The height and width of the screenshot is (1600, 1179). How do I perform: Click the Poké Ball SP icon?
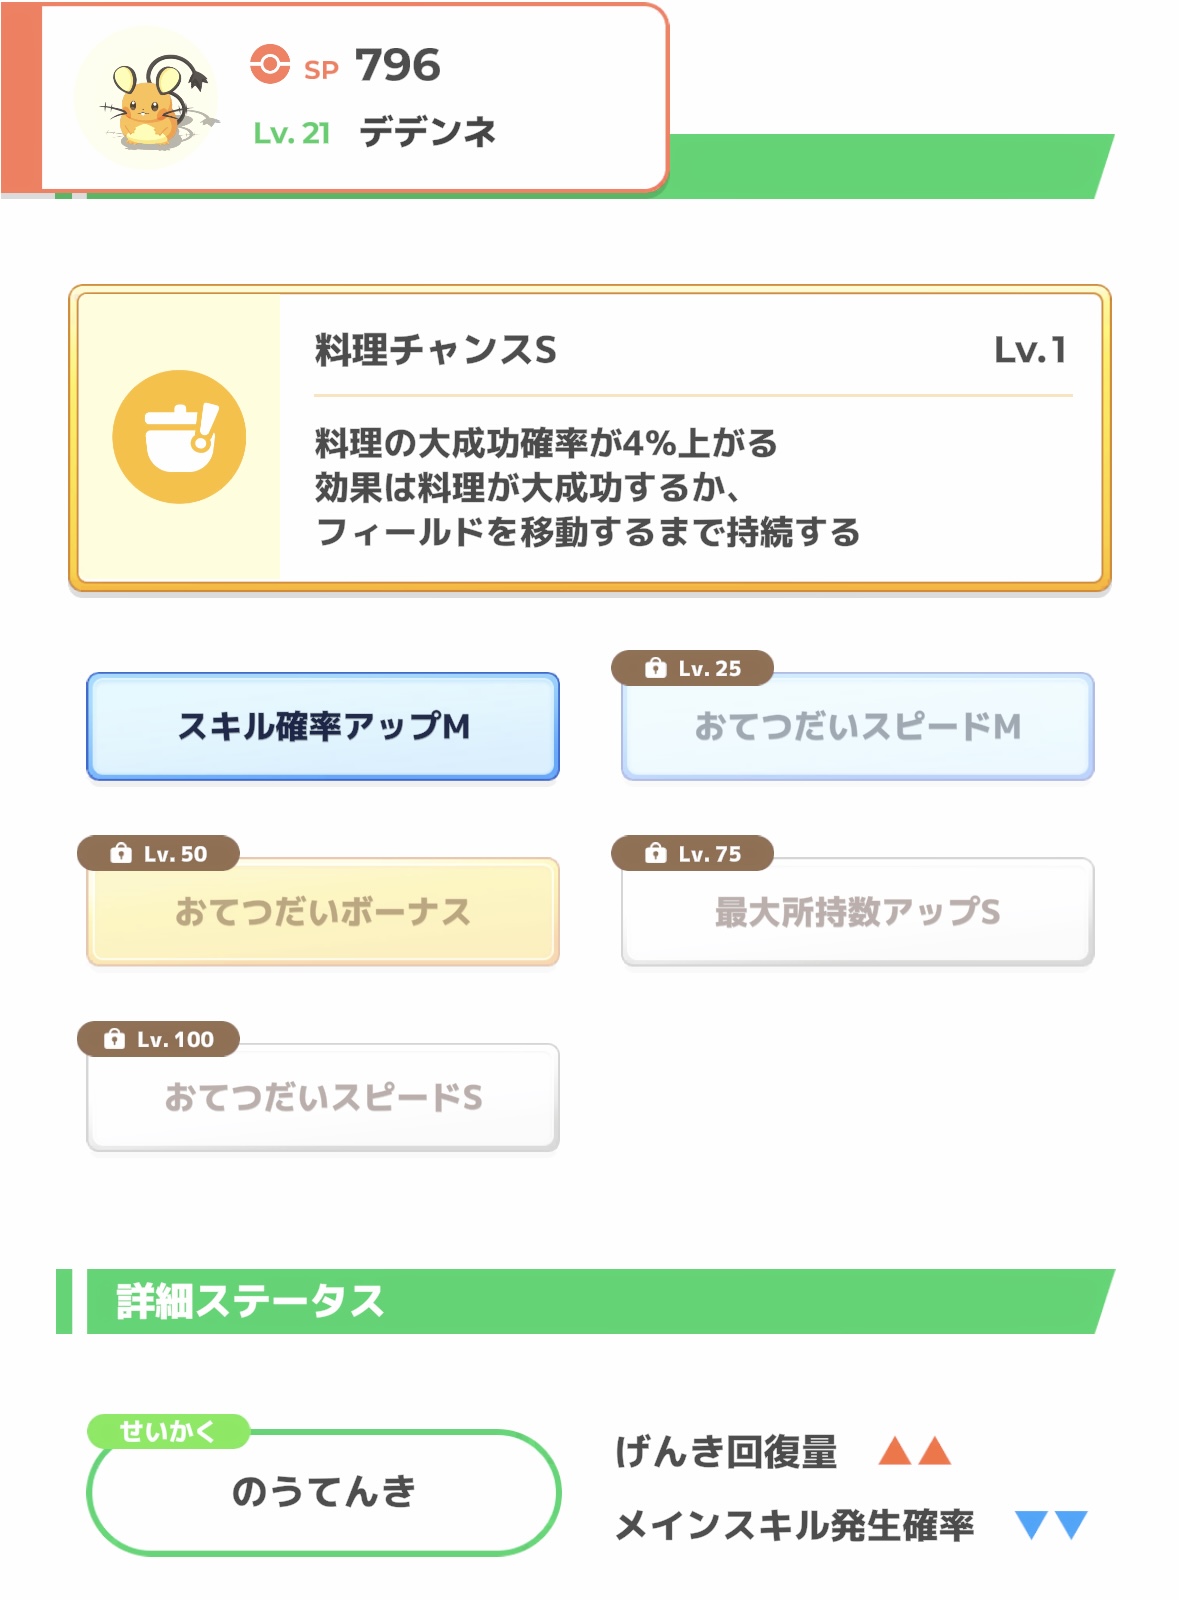(269, 65)
